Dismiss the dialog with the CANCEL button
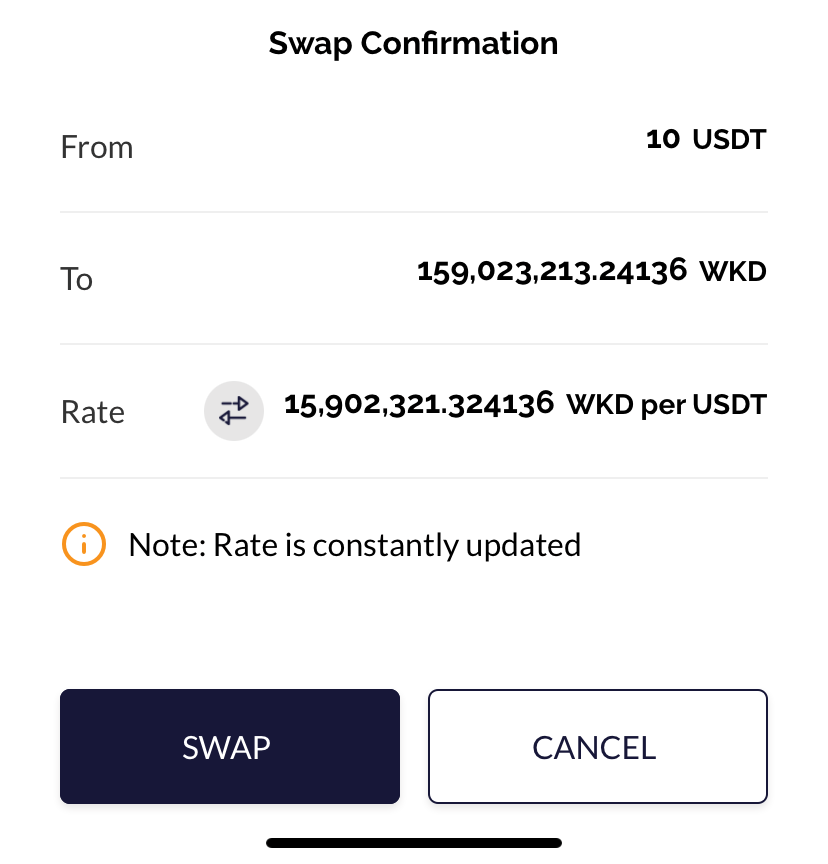828x864 pixels. pos(598,746)
